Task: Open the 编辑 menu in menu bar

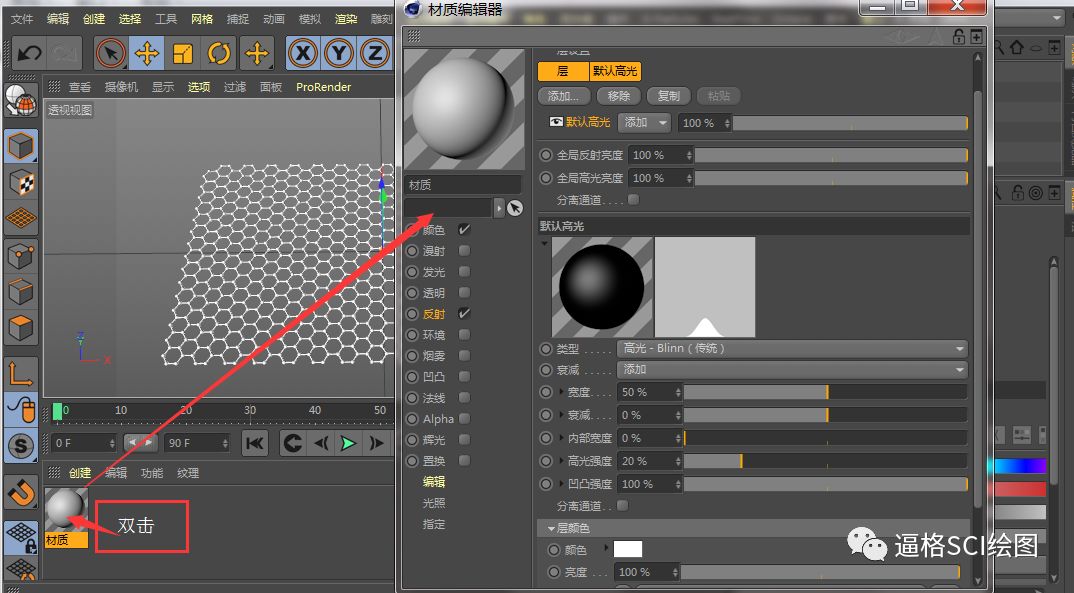Action: click(x=58, y=18)
